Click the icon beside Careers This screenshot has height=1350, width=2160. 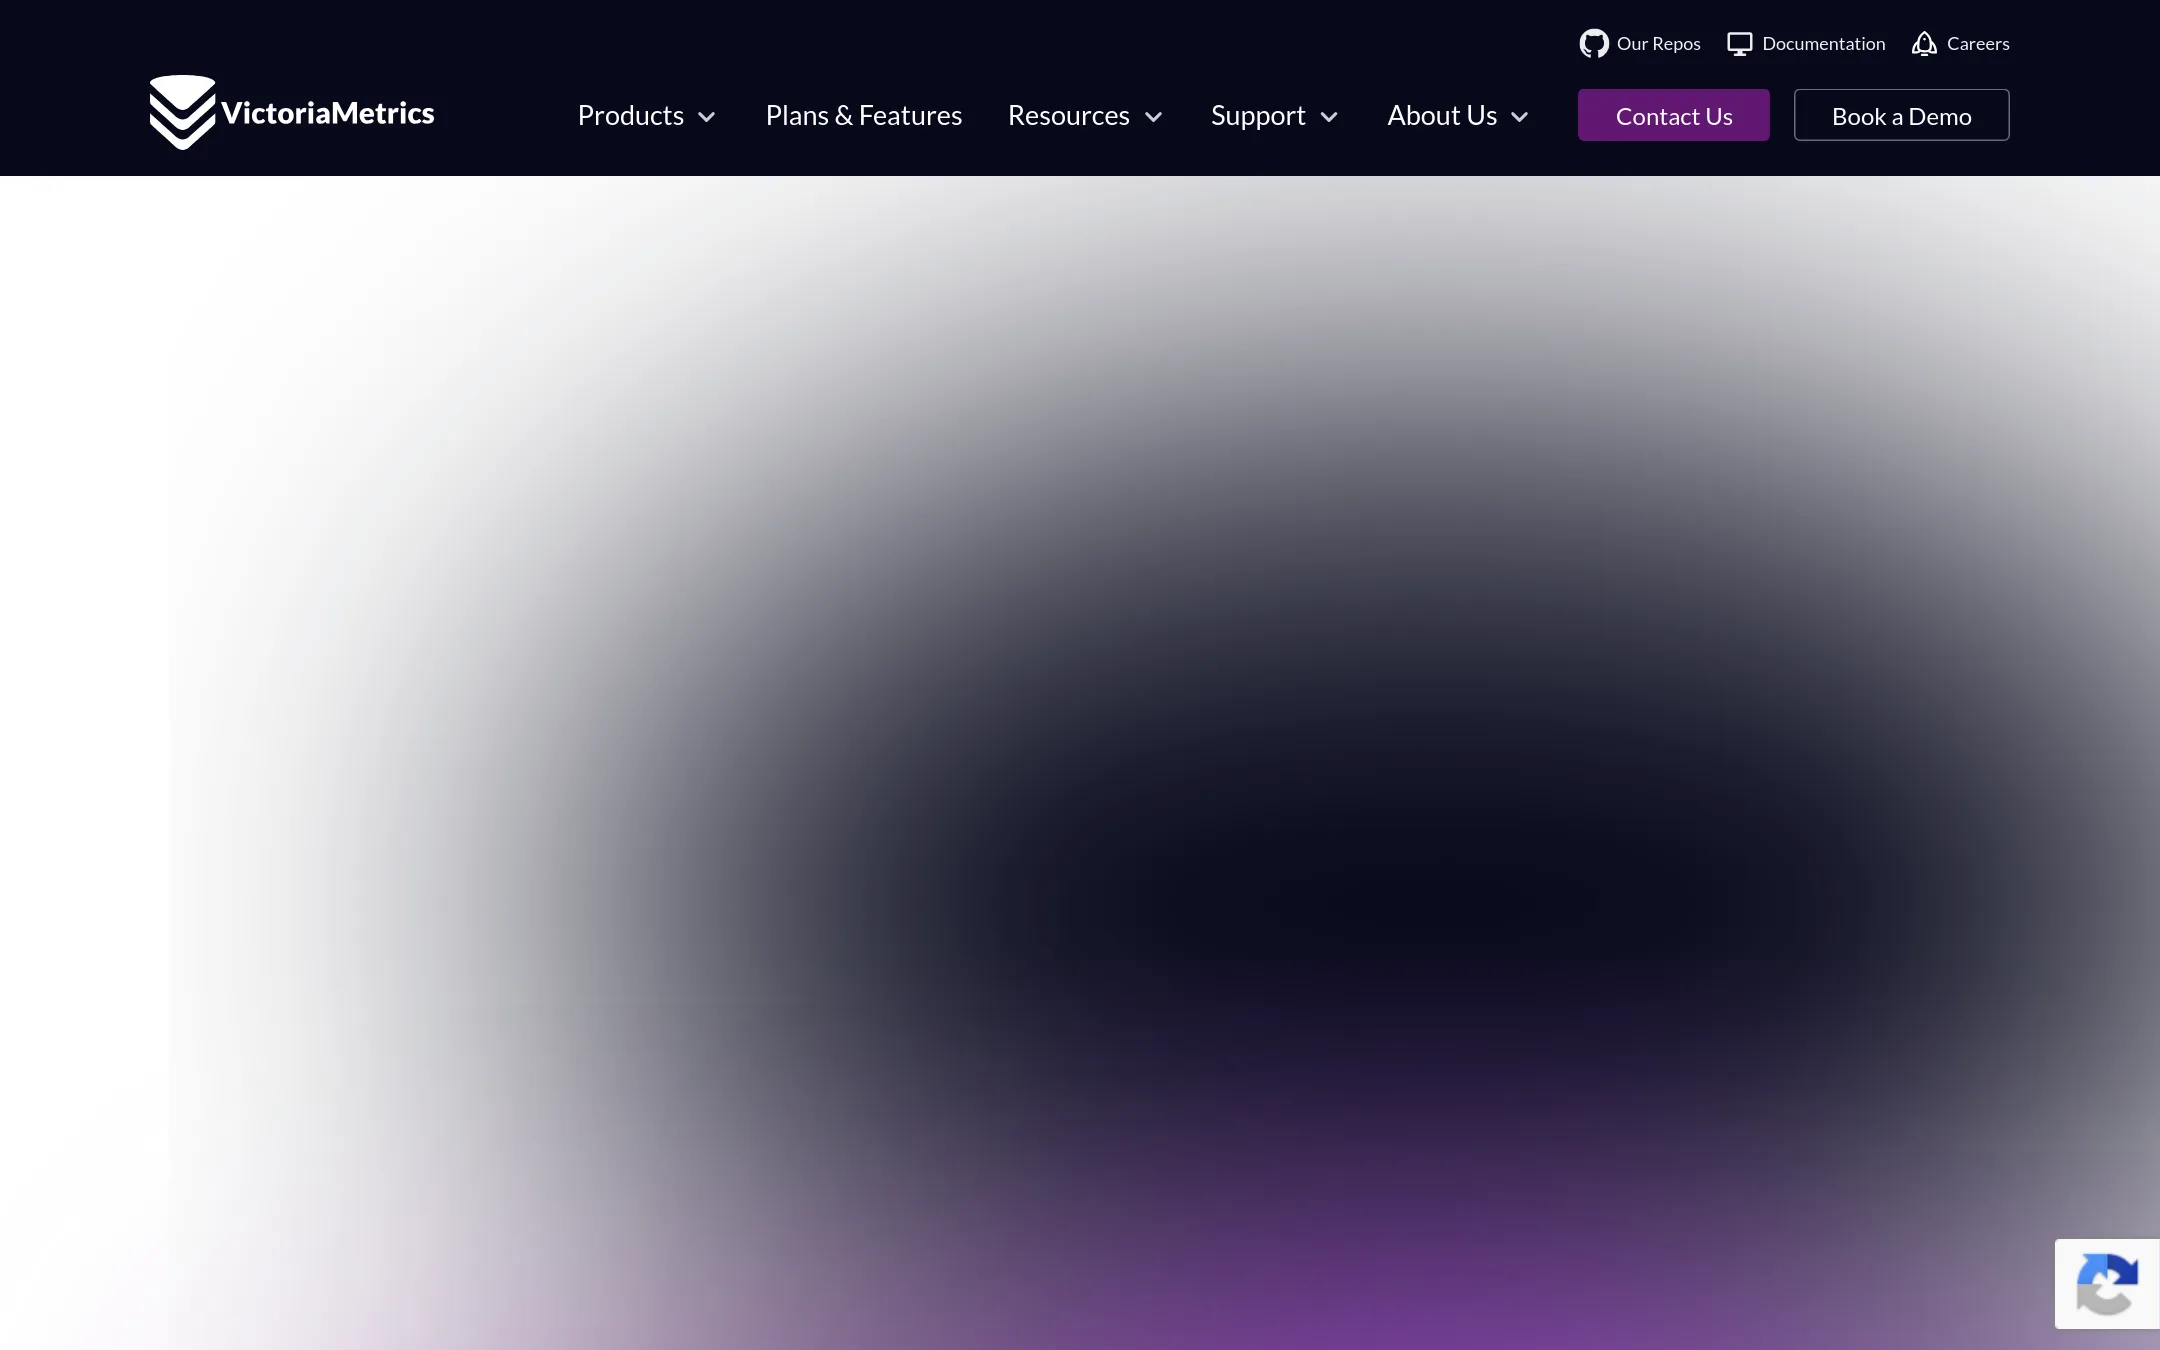[x=1924, y=44]
